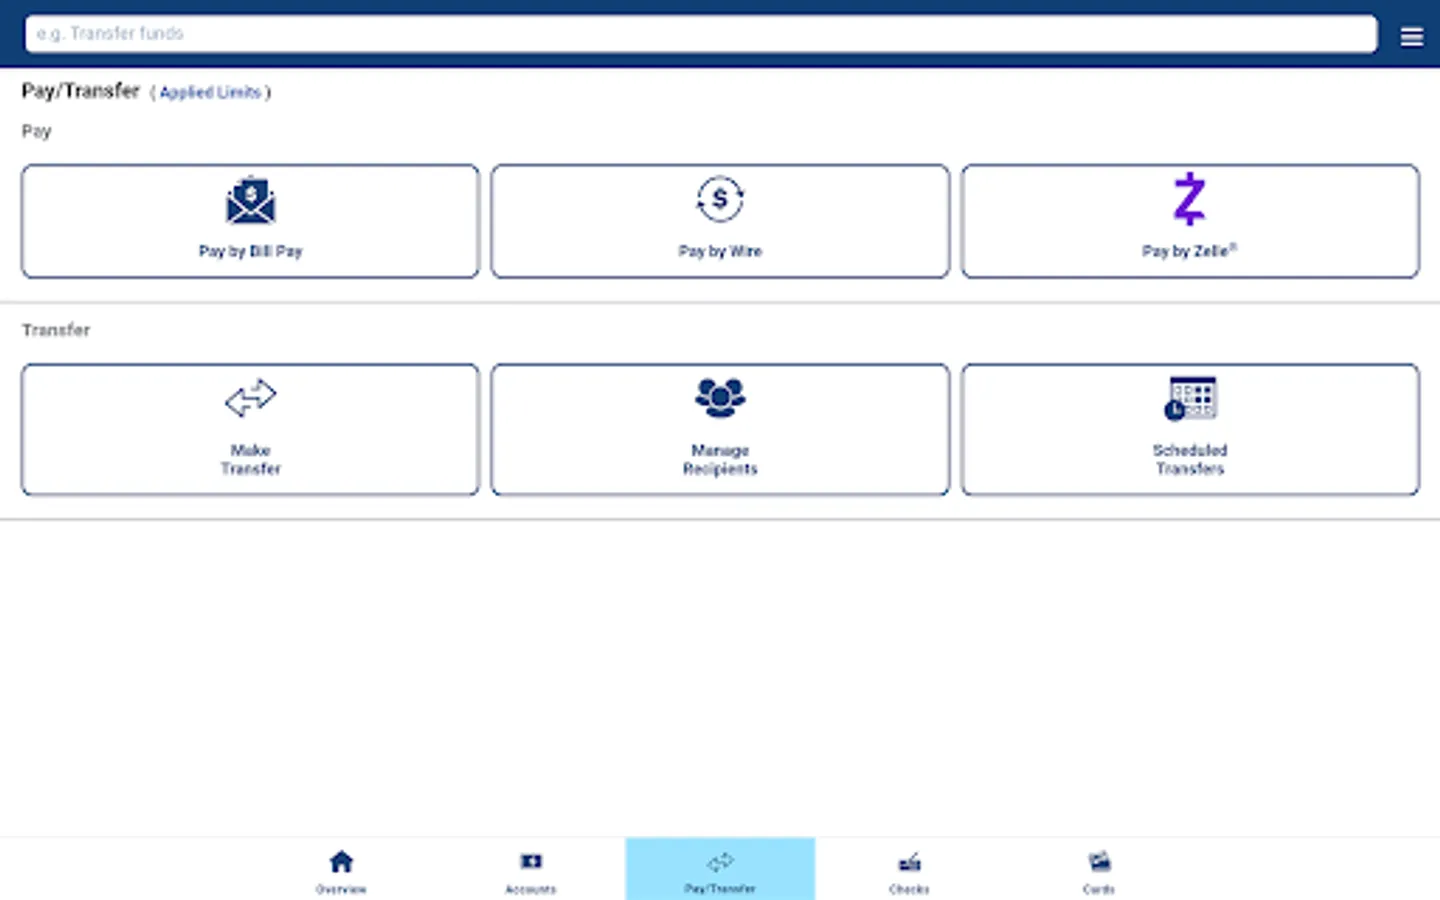The image size is (1440, 900).
Task: Switch to the Checks tab label
Action: 909,889
